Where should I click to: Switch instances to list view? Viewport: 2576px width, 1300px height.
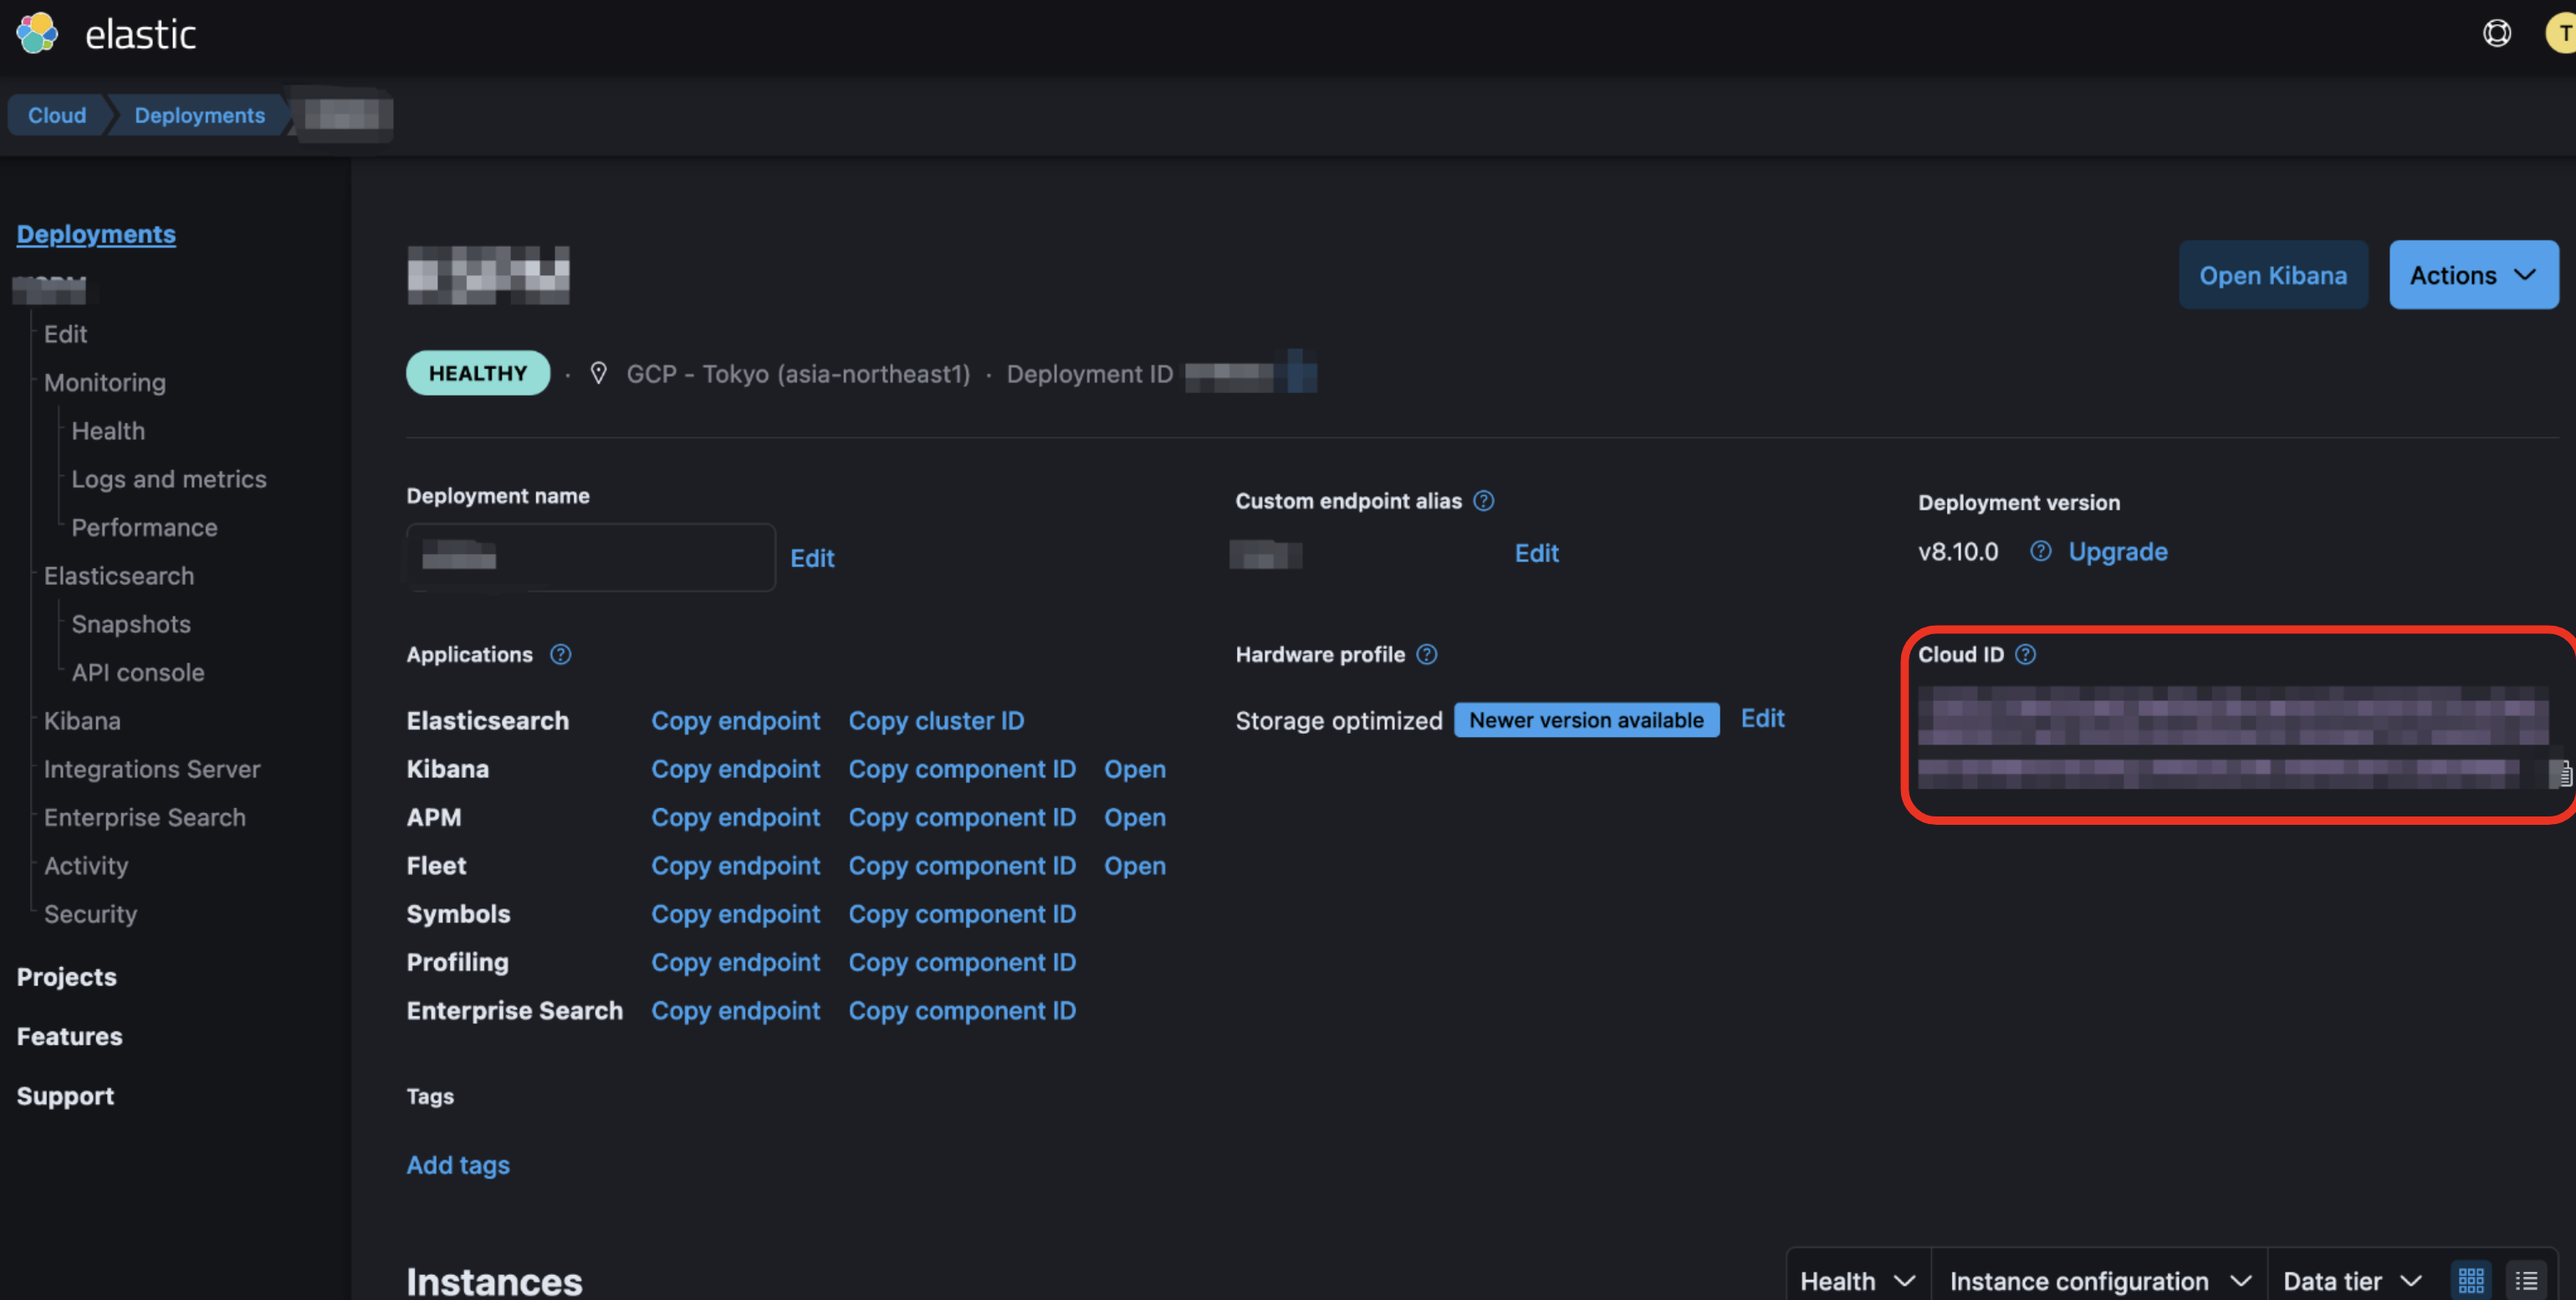(2527, 1279)
